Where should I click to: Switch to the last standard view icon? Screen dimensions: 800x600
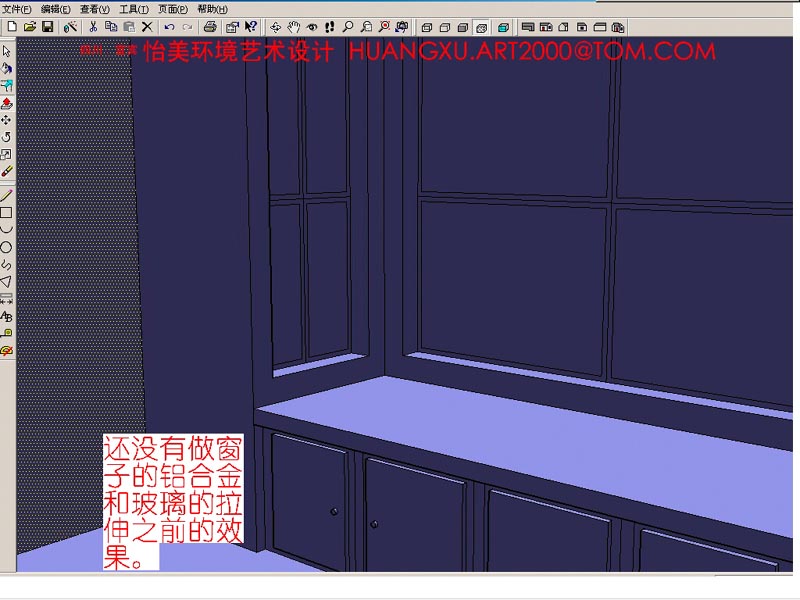(x=618, y=27)
